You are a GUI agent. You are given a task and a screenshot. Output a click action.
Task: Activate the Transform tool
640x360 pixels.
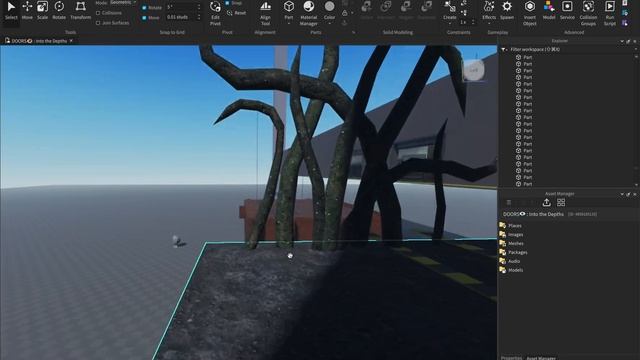pyautogui.click(x=80, y=10)
